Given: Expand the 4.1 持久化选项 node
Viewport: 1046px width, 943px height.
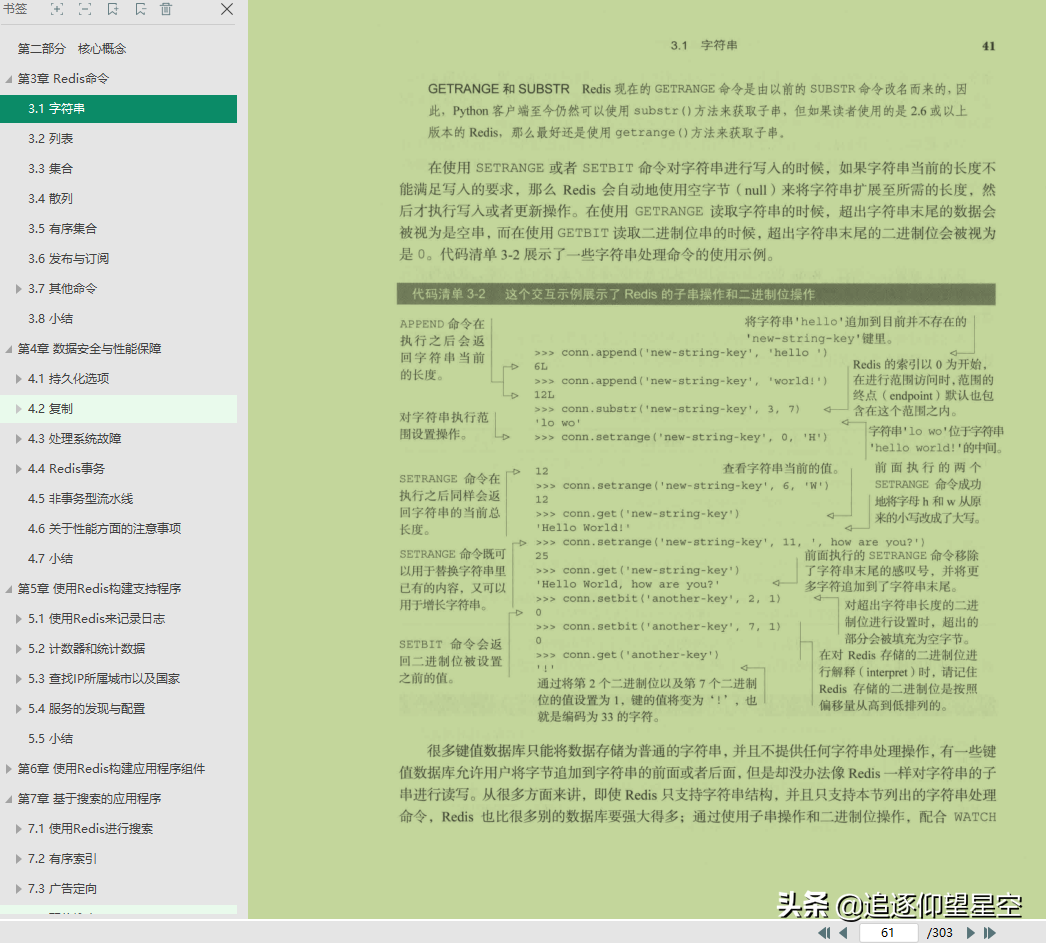Looking at the screenshot, I should tap(19, 379).
